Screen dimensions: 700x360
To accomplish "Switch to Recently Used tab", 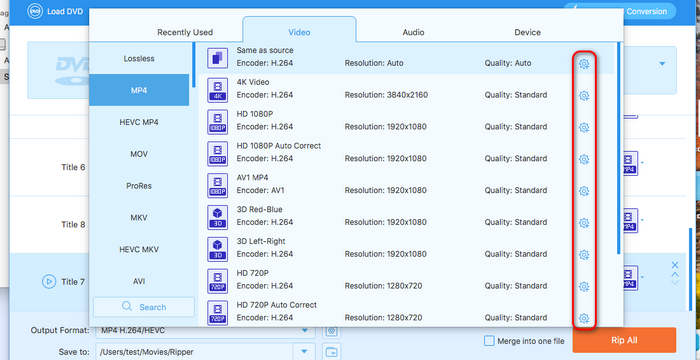I will click(185, 32).
